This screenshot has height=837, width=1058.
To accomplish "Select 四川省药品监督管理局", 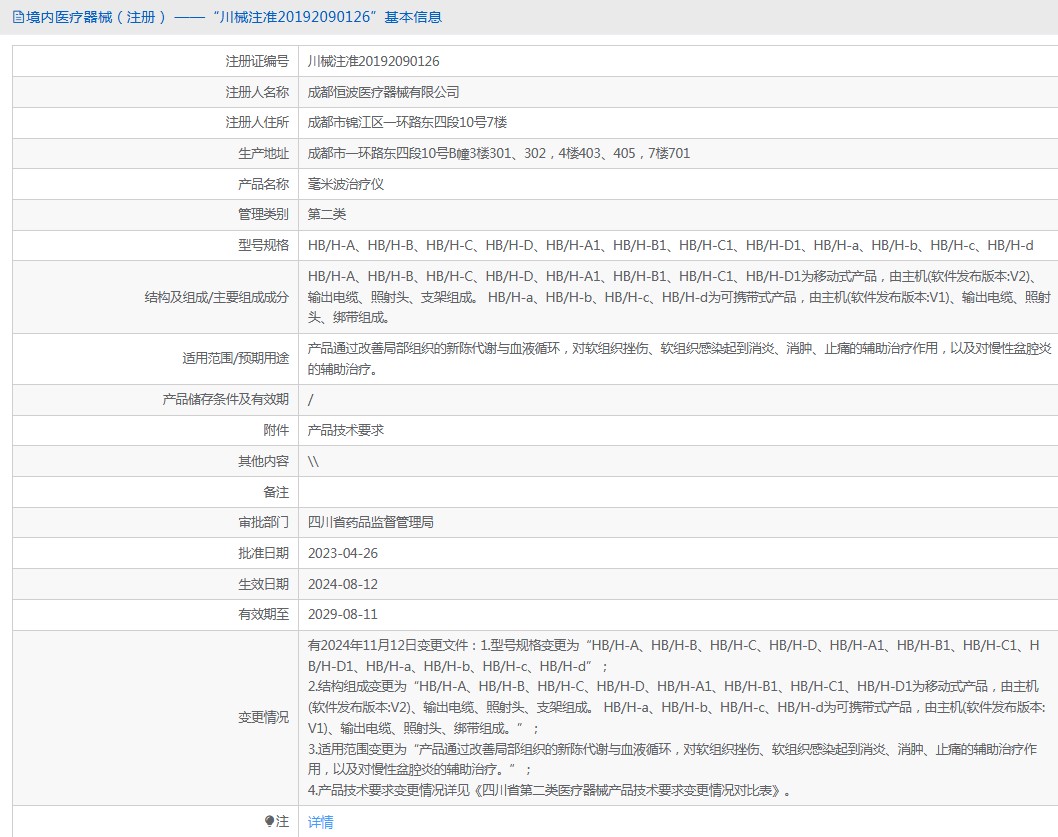I will pos(370,522).
